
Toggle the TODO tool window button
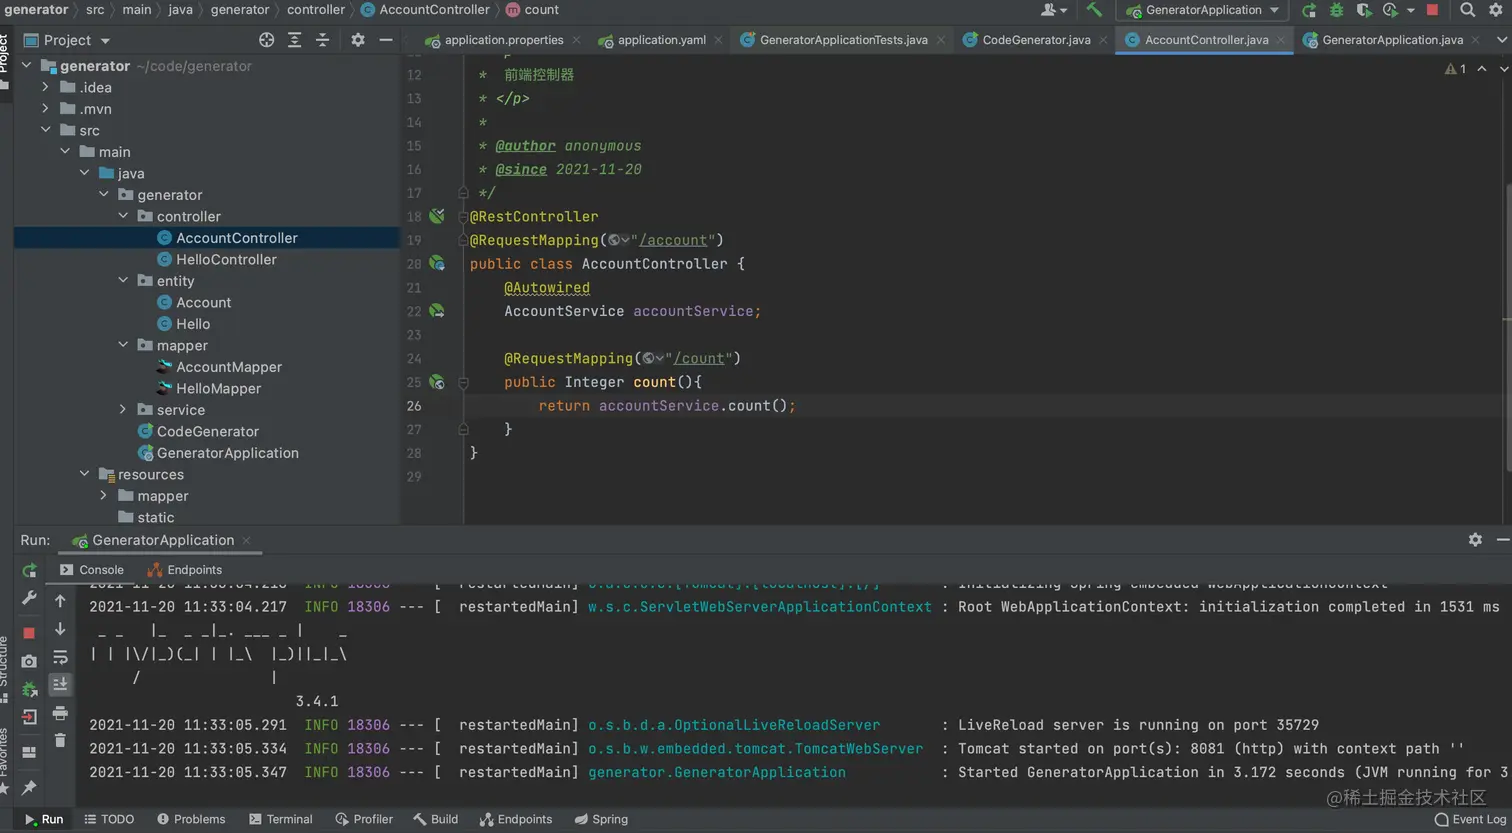pos(108,819)
